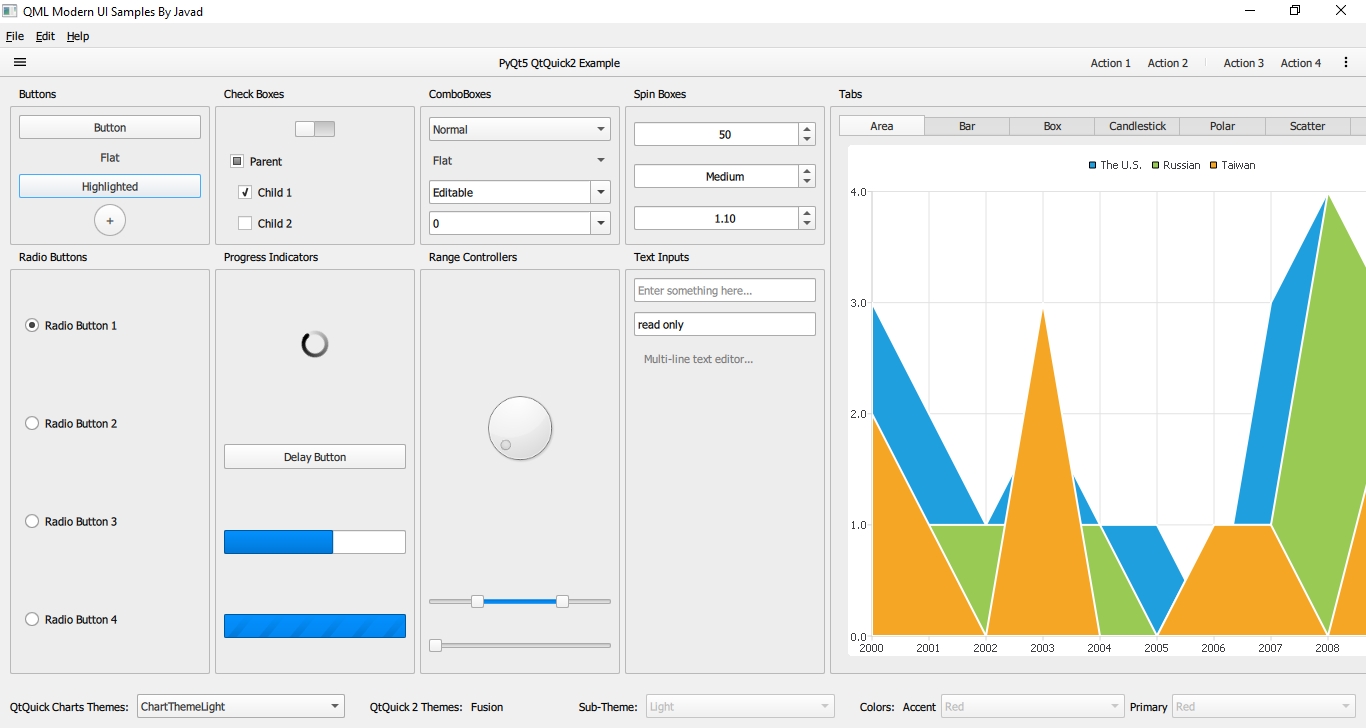The image size is (1366, 728).
Task: Switch to the Polar chart tab
Action: tap(1222, 126)
